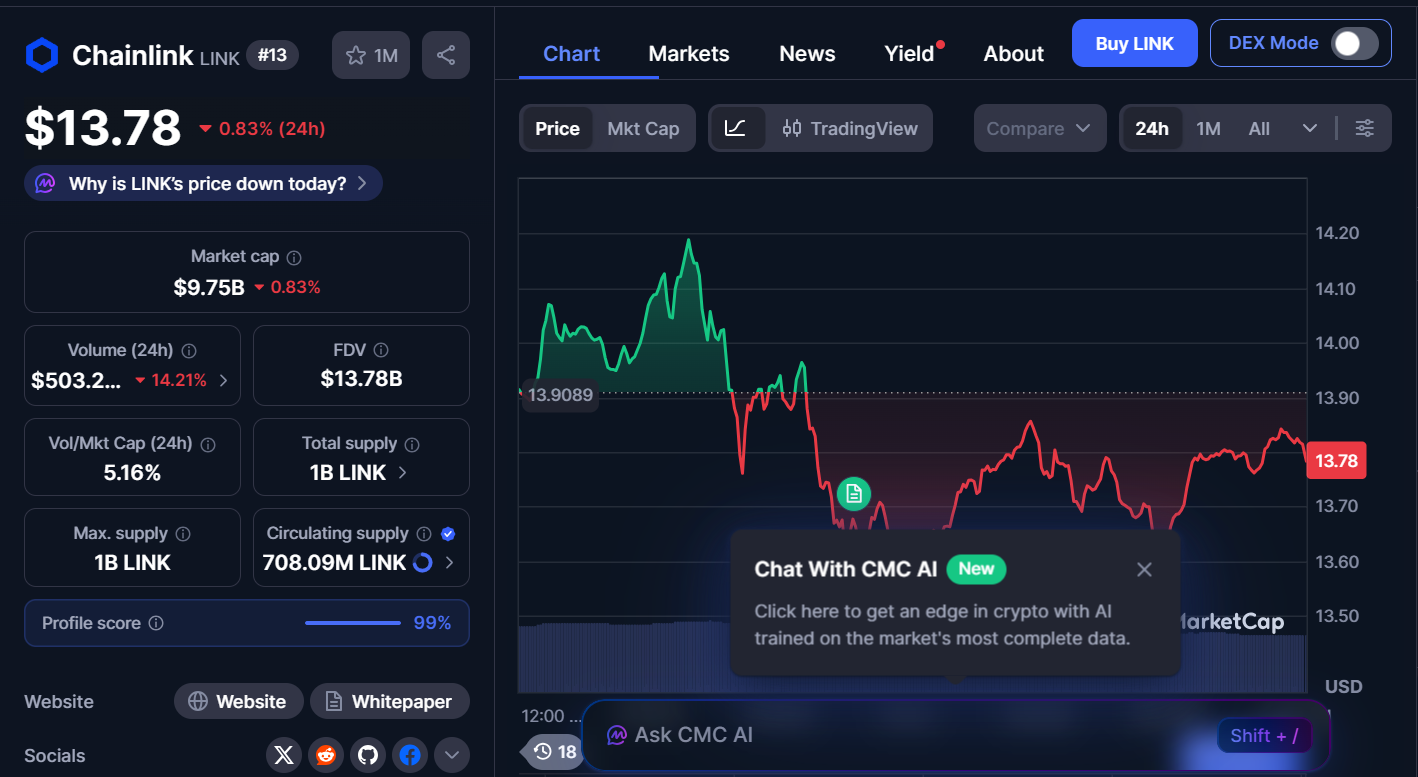The image size is (1418, 777).
Task: Switch to the Markets tab
Action: [689, 53]
